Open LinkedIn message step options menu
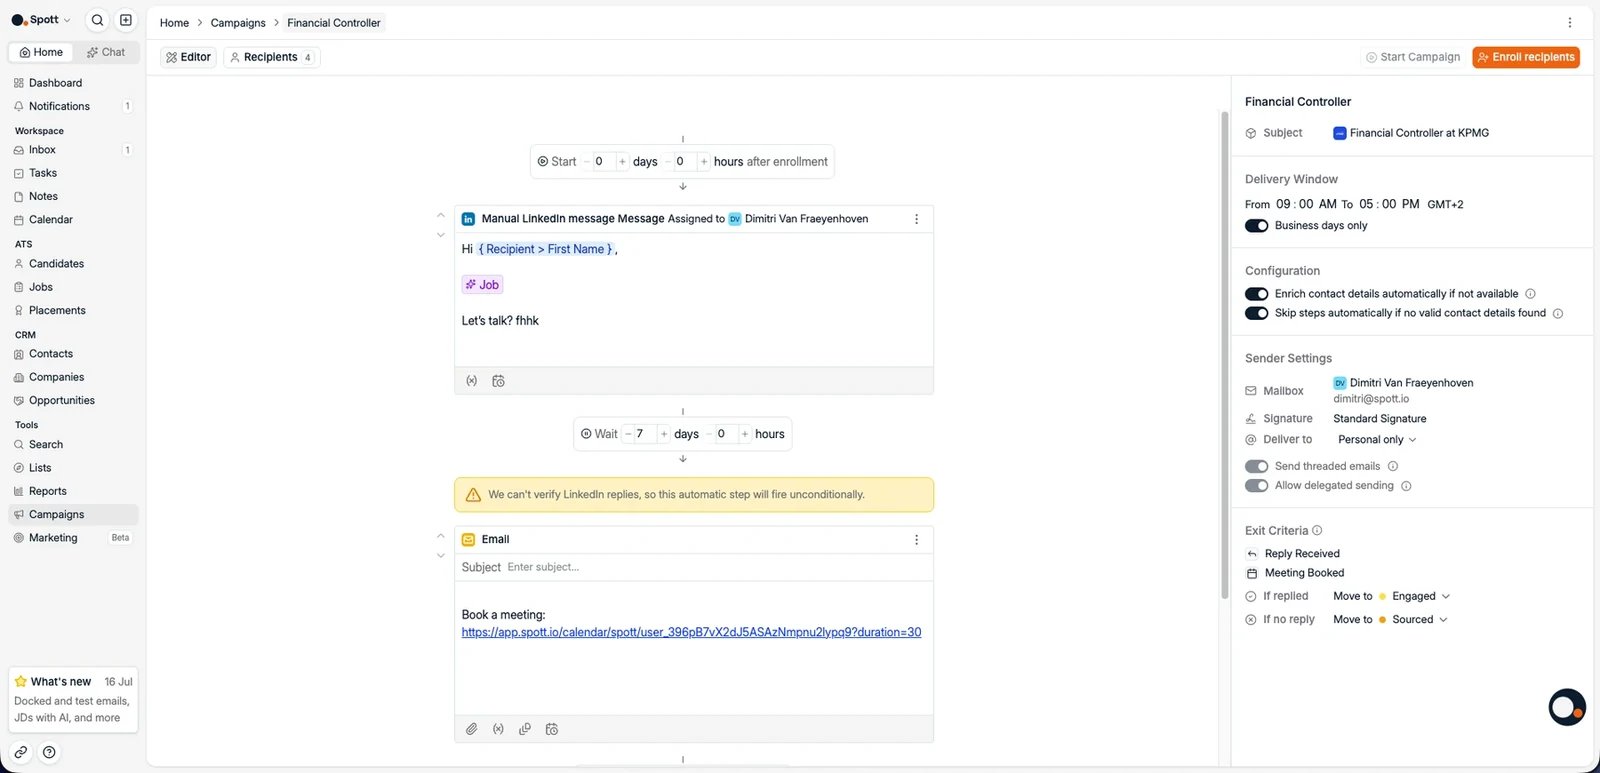 coord(916,219)
